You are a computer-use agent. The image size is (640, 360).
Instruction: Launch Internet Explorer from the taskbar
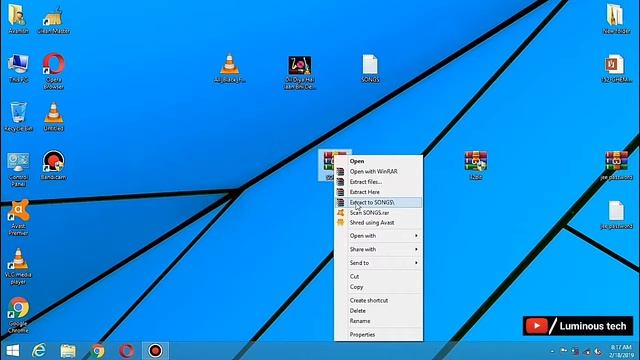(39, 351)
